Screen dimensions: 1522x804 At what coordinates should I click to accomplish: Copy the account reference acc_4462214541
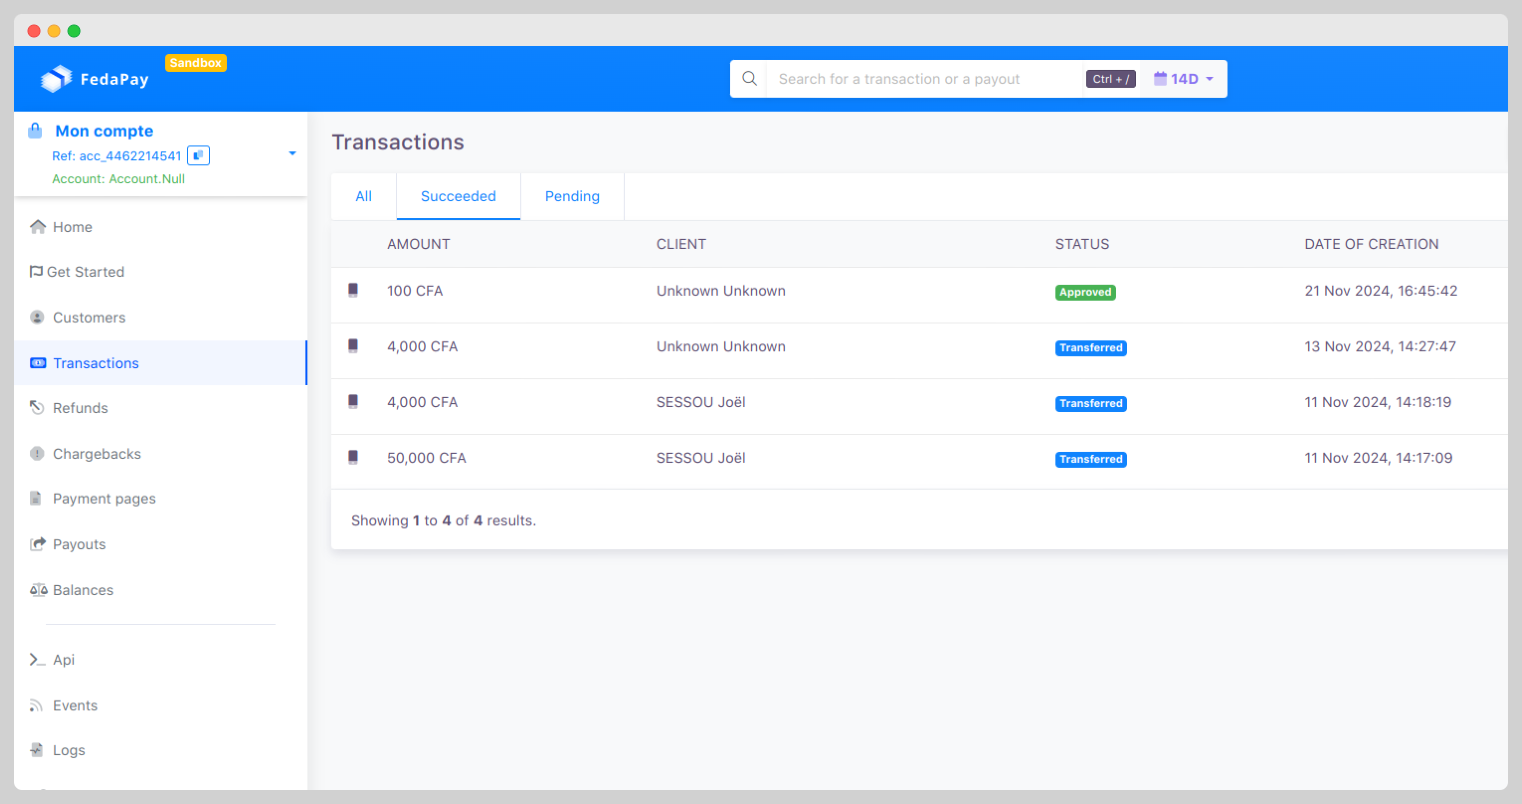pyautogui.click(x=197, y=155)
